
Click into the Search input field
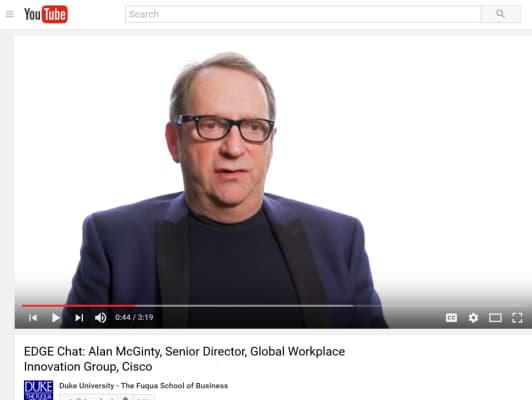303,14
